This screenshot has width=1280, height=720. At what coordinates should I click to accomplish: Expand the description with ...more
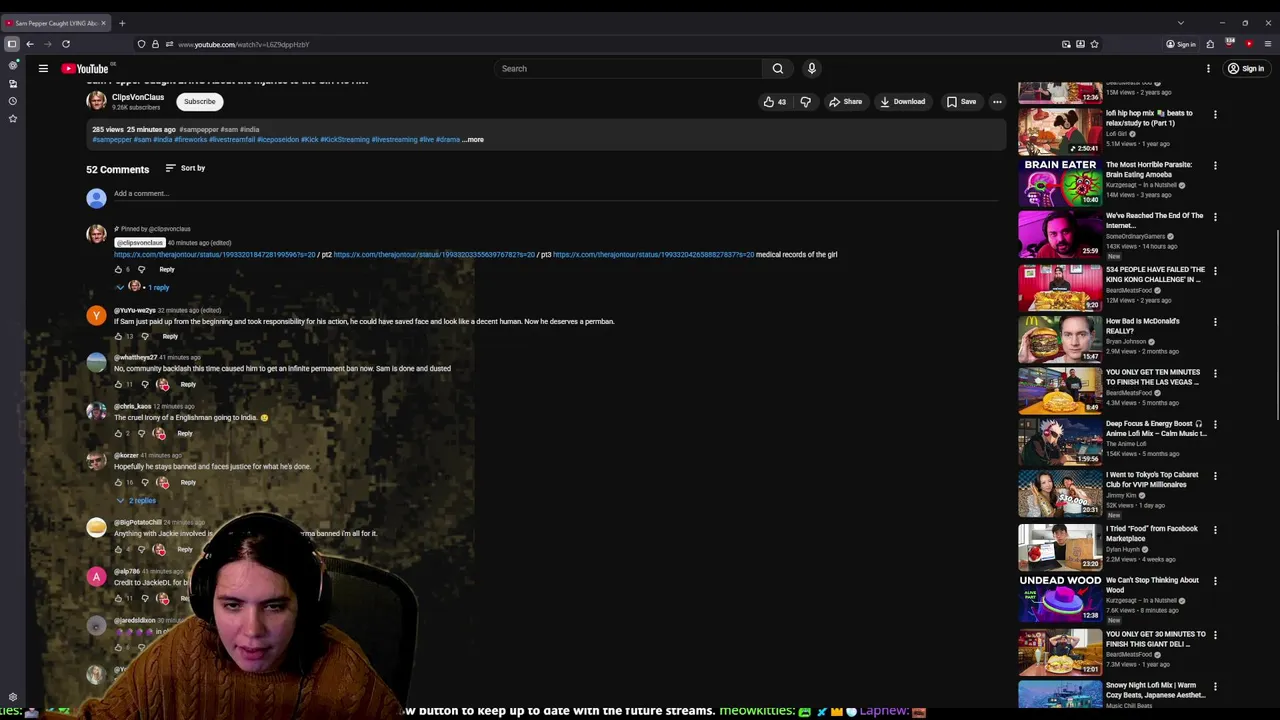coord(474,140)
